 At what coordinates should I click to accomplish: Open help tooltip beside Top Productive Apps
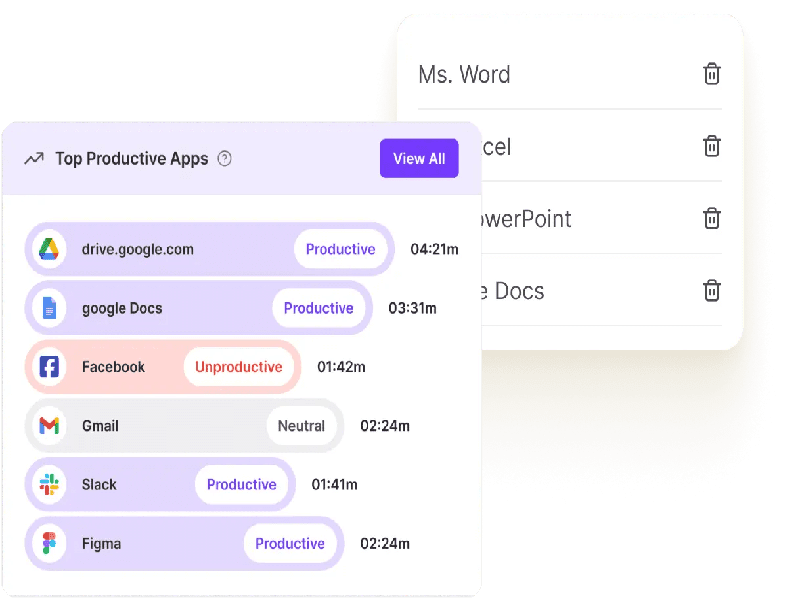(x=224, y=159)
